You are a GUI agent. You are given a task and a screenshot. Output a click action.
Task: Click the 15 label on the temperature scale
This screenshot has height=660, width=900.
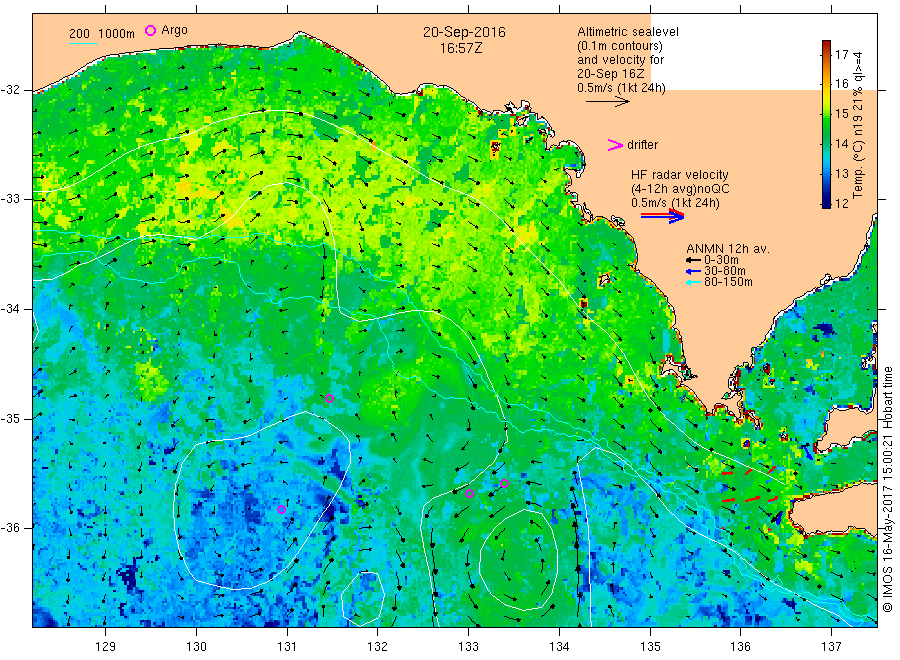(x=841, y=114)
